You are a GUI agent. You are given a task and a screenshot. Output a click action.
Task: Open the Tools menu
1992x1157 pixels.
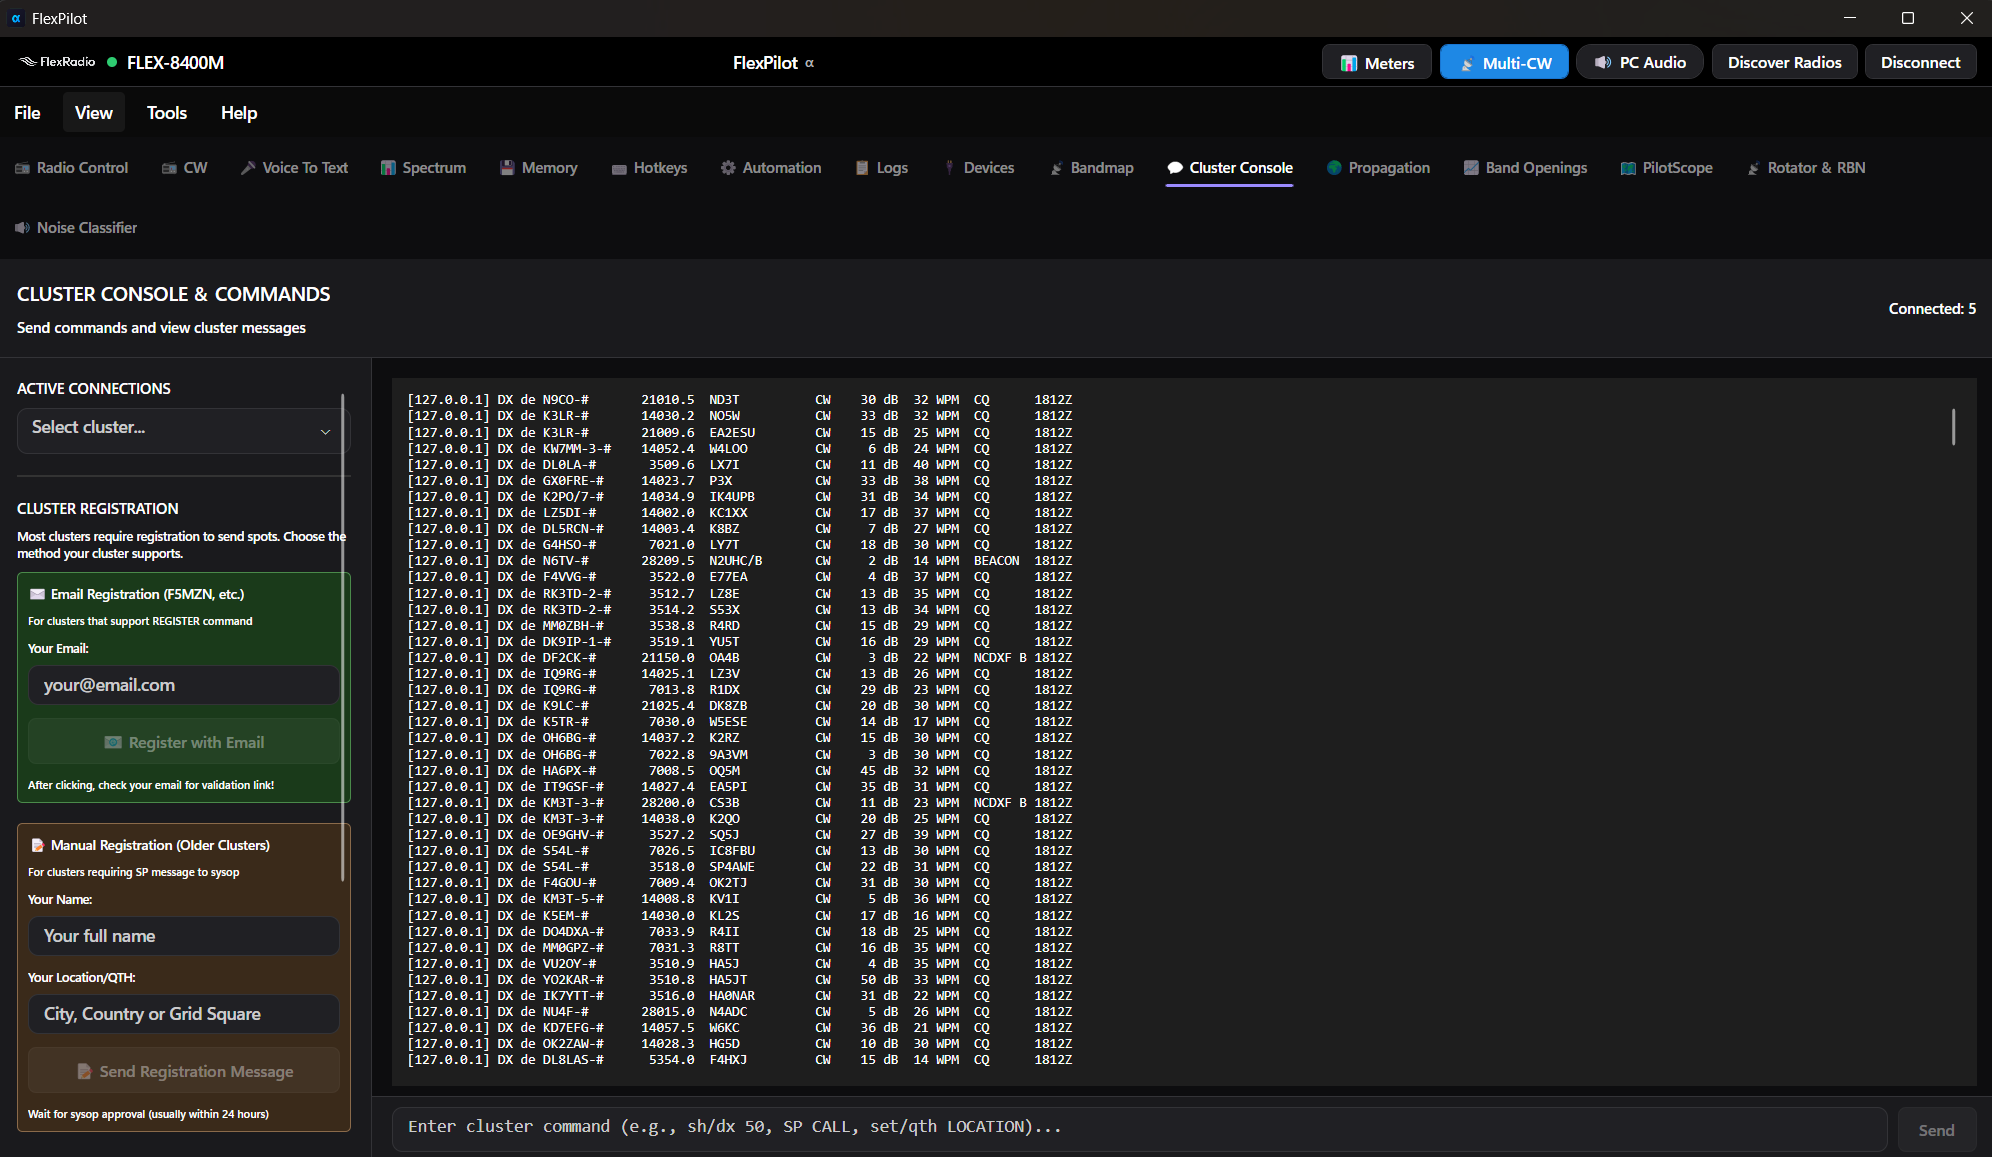[x=166, y=113]
